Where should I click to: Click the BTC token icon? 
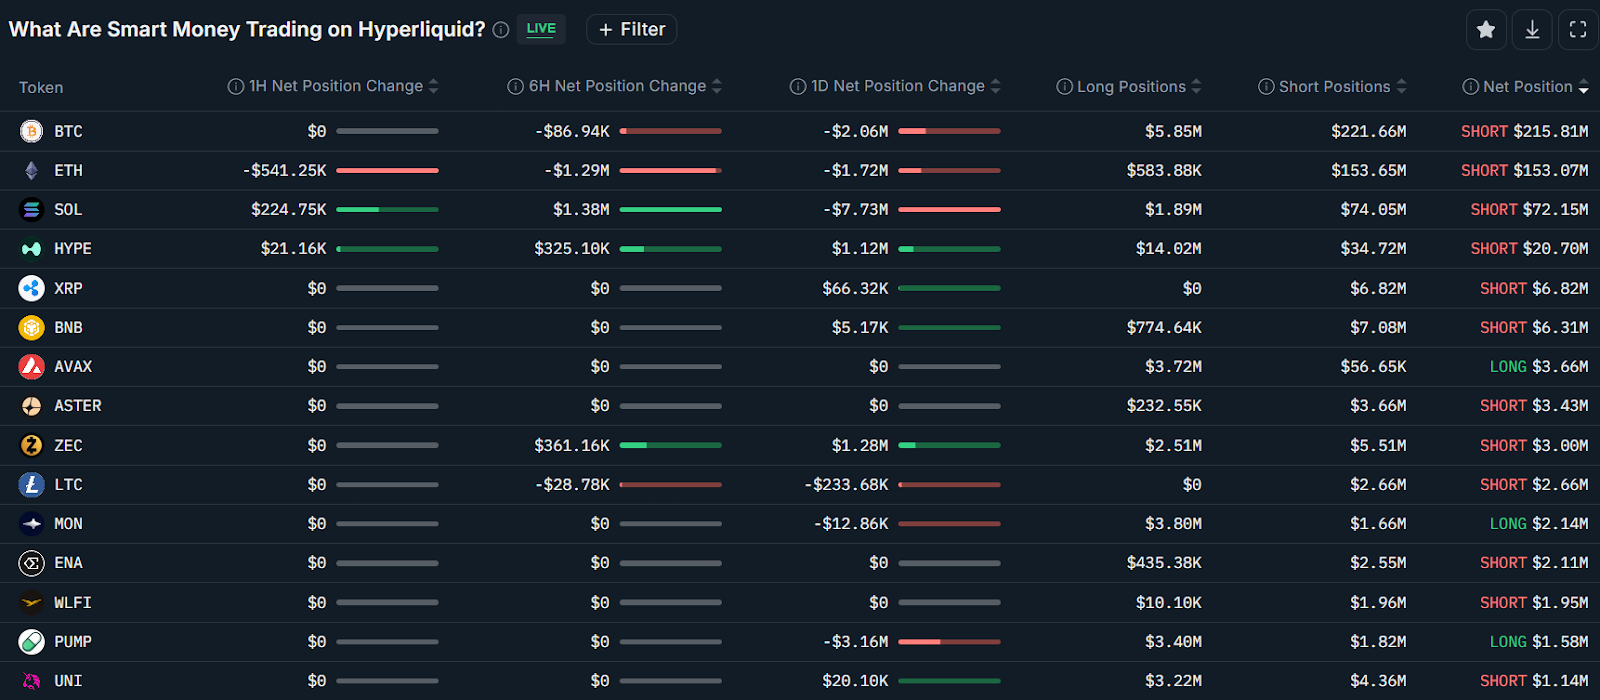pos(31,131)
